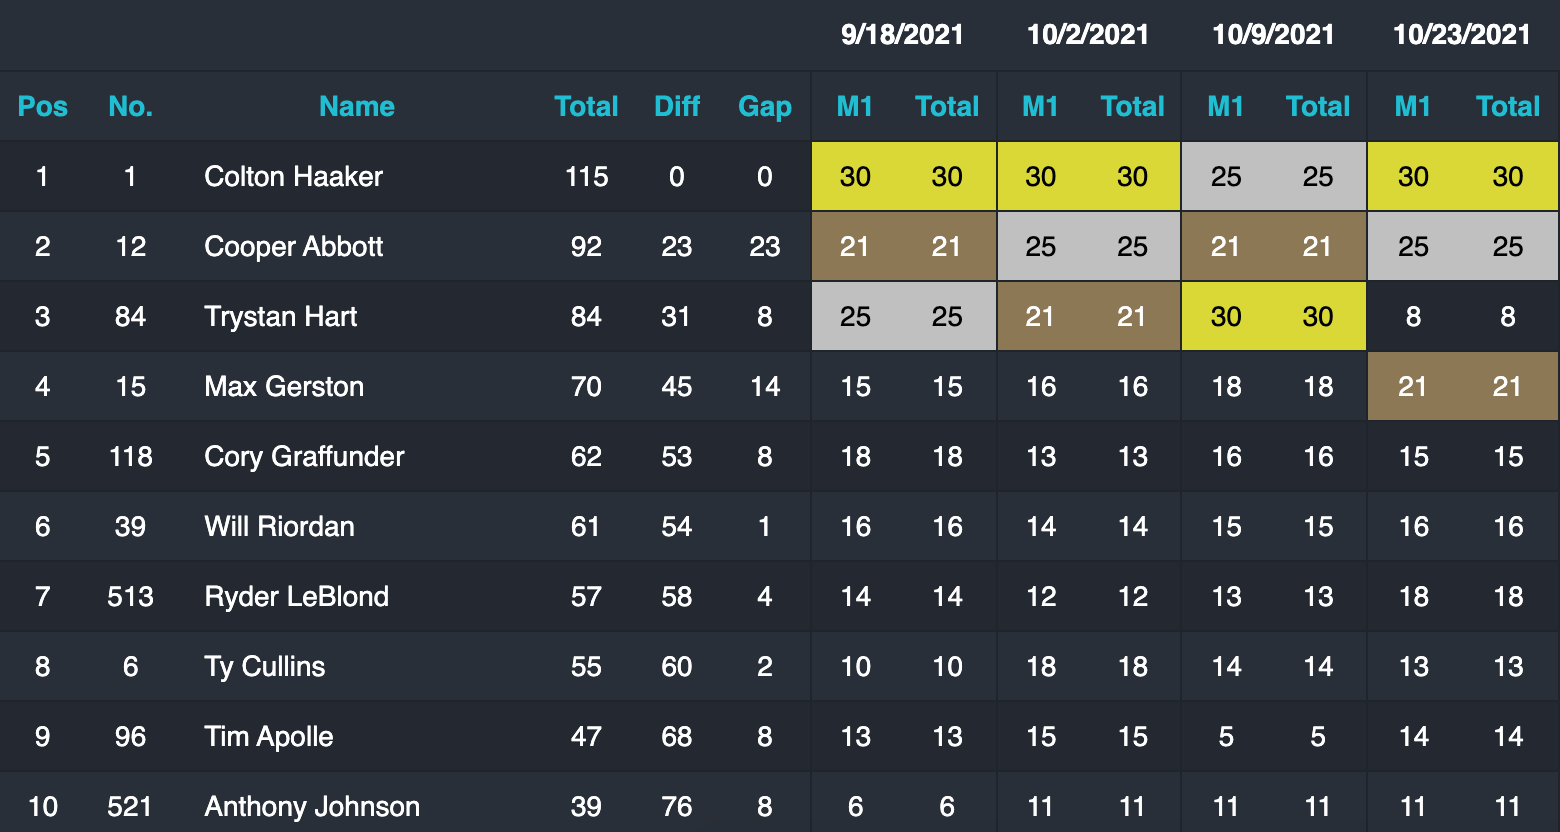Click Colton Haaker's overall total of 115

pos(586,177)
